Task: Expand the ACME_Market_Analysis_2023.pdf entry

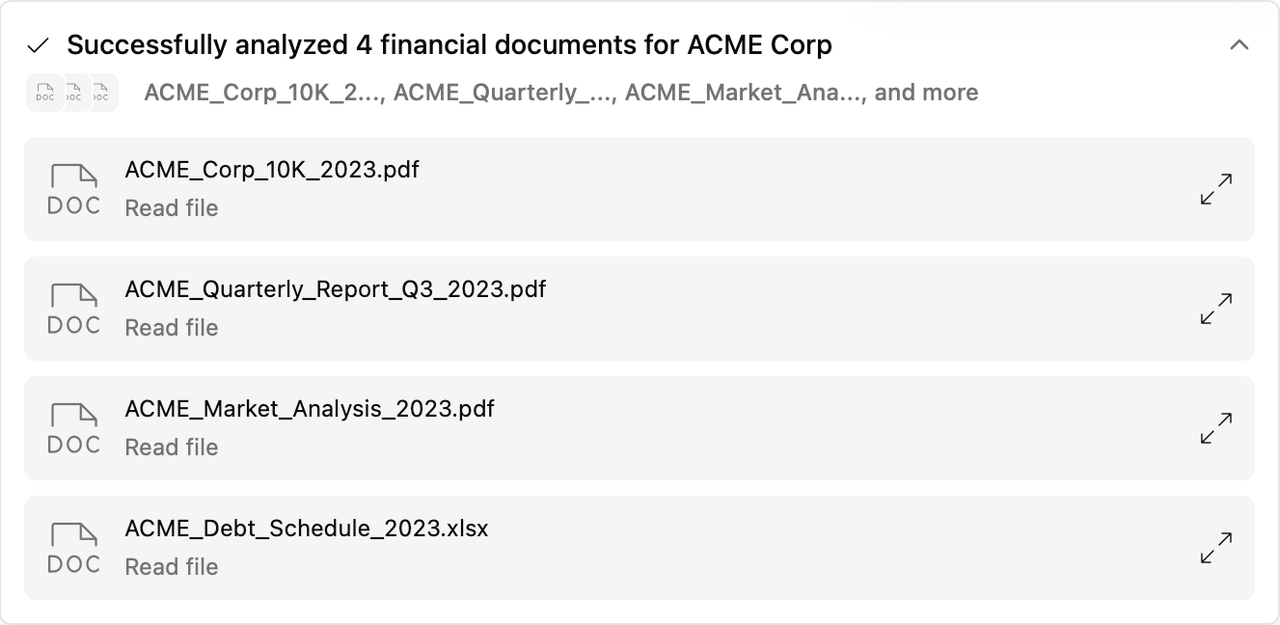Action: [1216, 428]
